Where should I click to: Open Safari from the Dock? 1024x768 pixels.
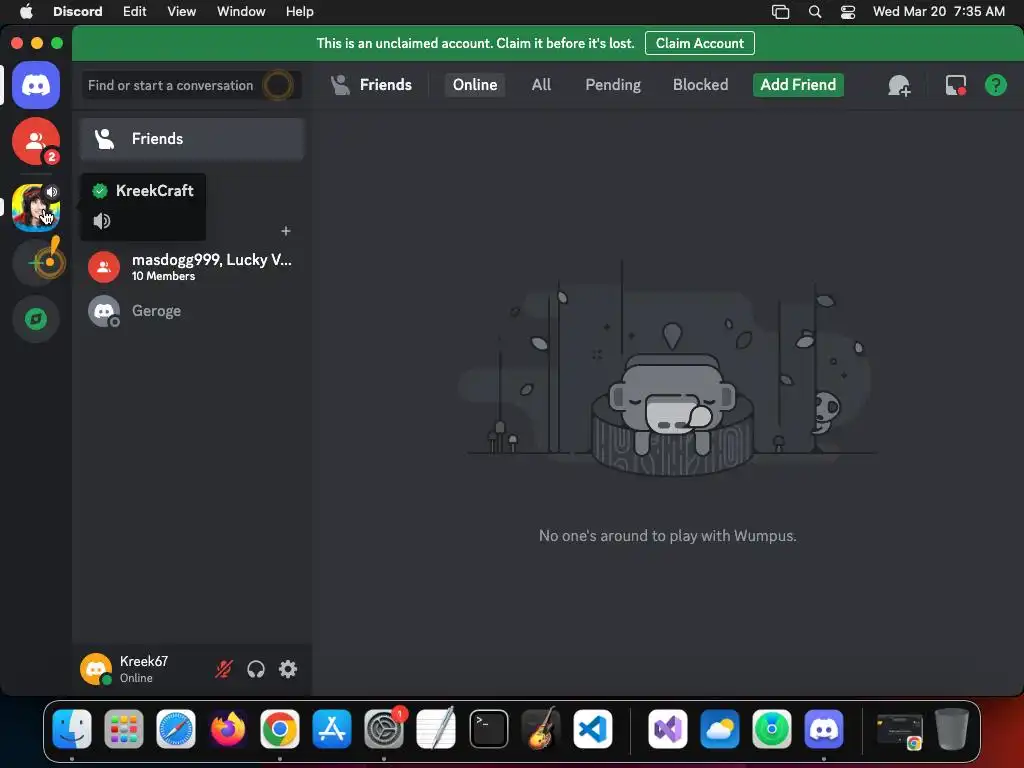(x=176, y=729)
